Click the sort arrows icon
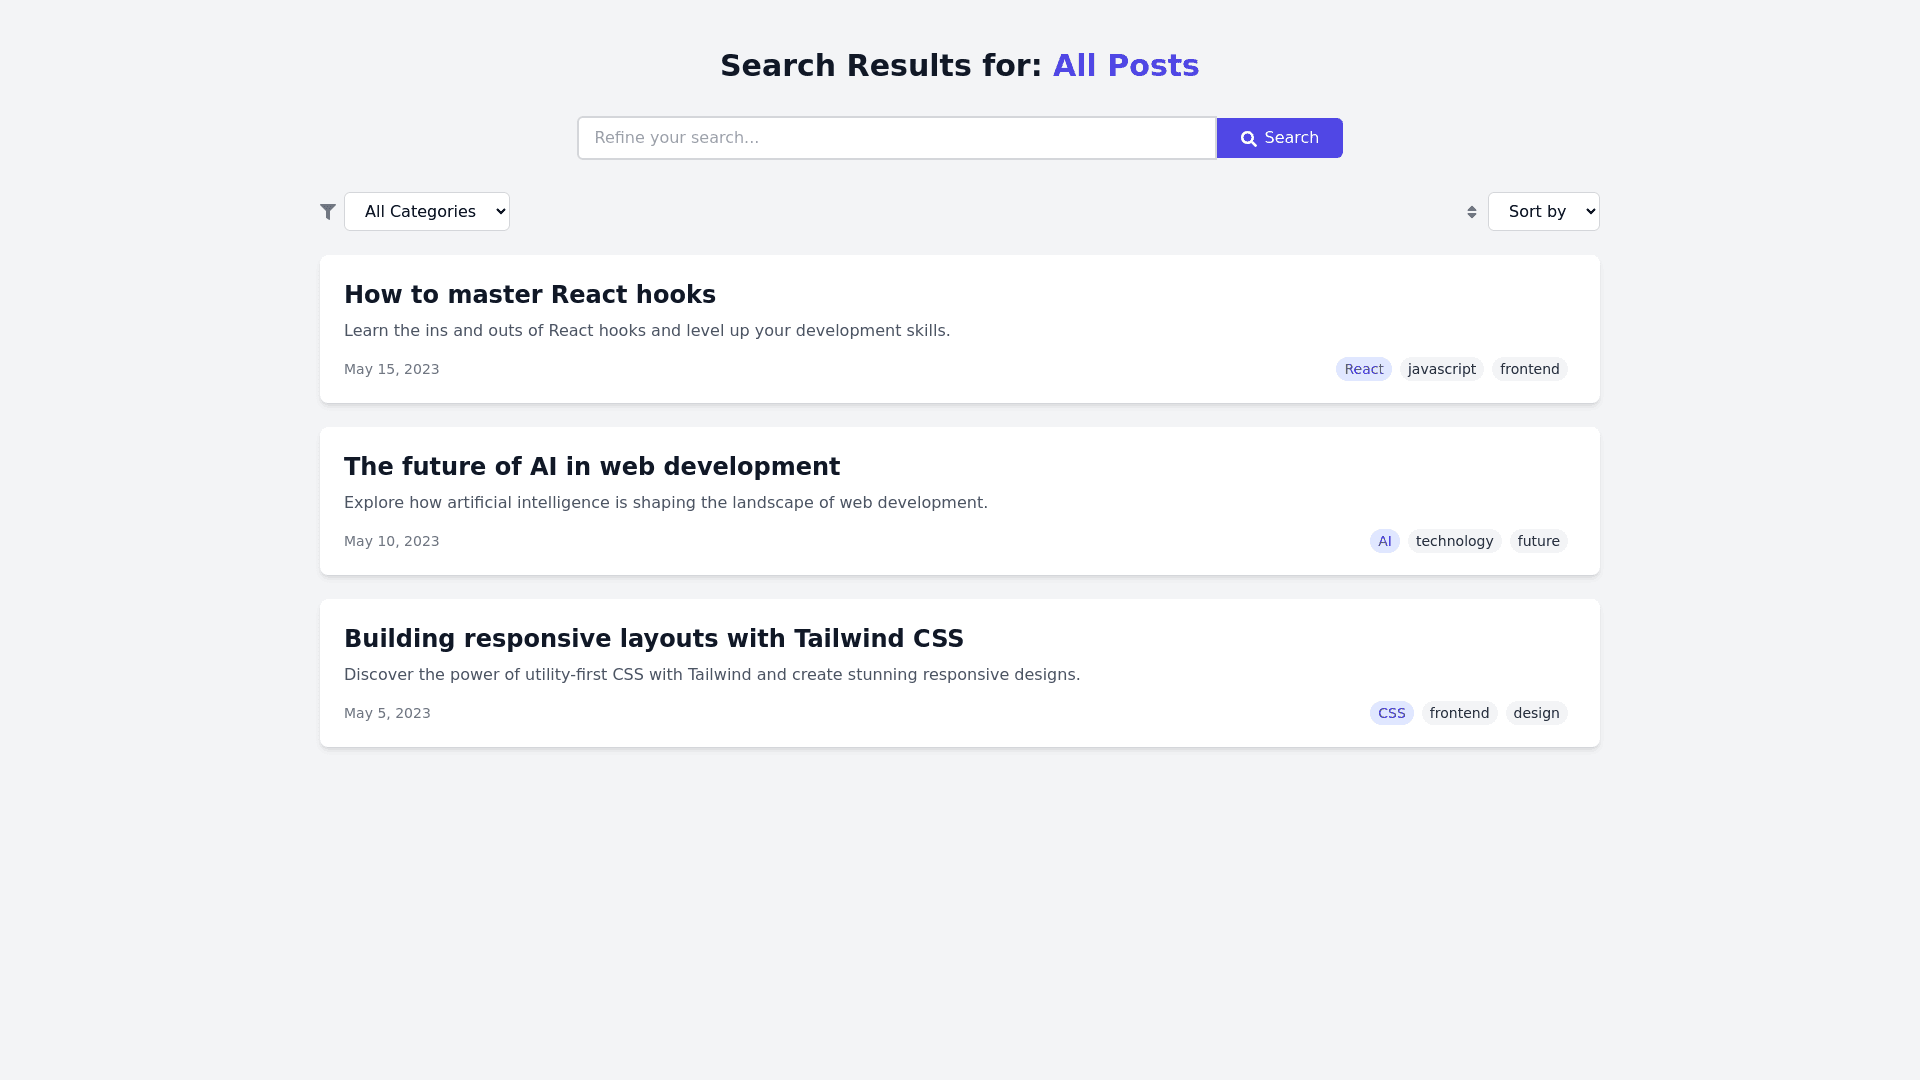 tap(1472, 212)
